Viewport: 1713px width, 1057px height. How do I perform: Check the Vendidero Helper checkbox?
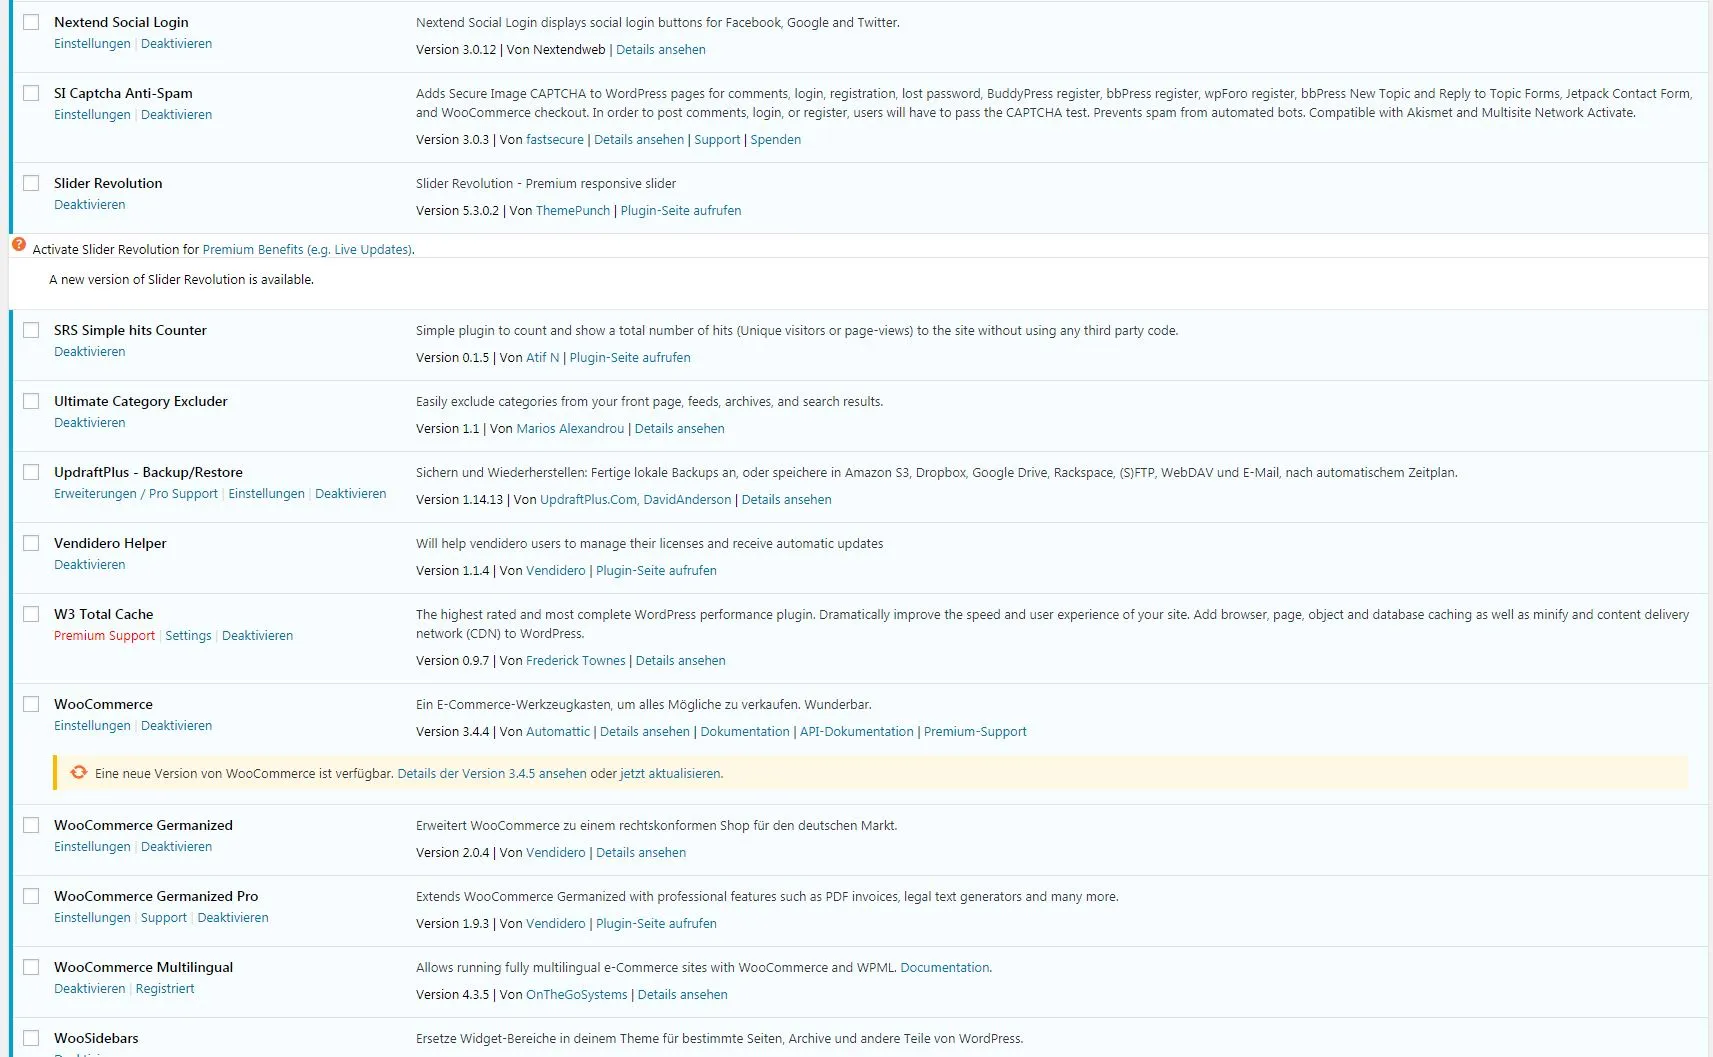coord(32,543)
